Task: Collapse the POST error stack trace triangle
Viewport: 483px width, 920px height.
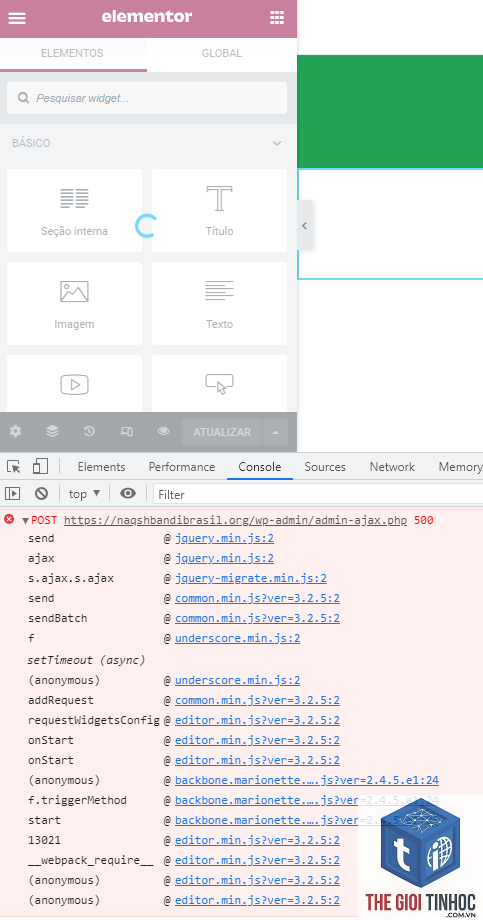Action: [25, 520]
